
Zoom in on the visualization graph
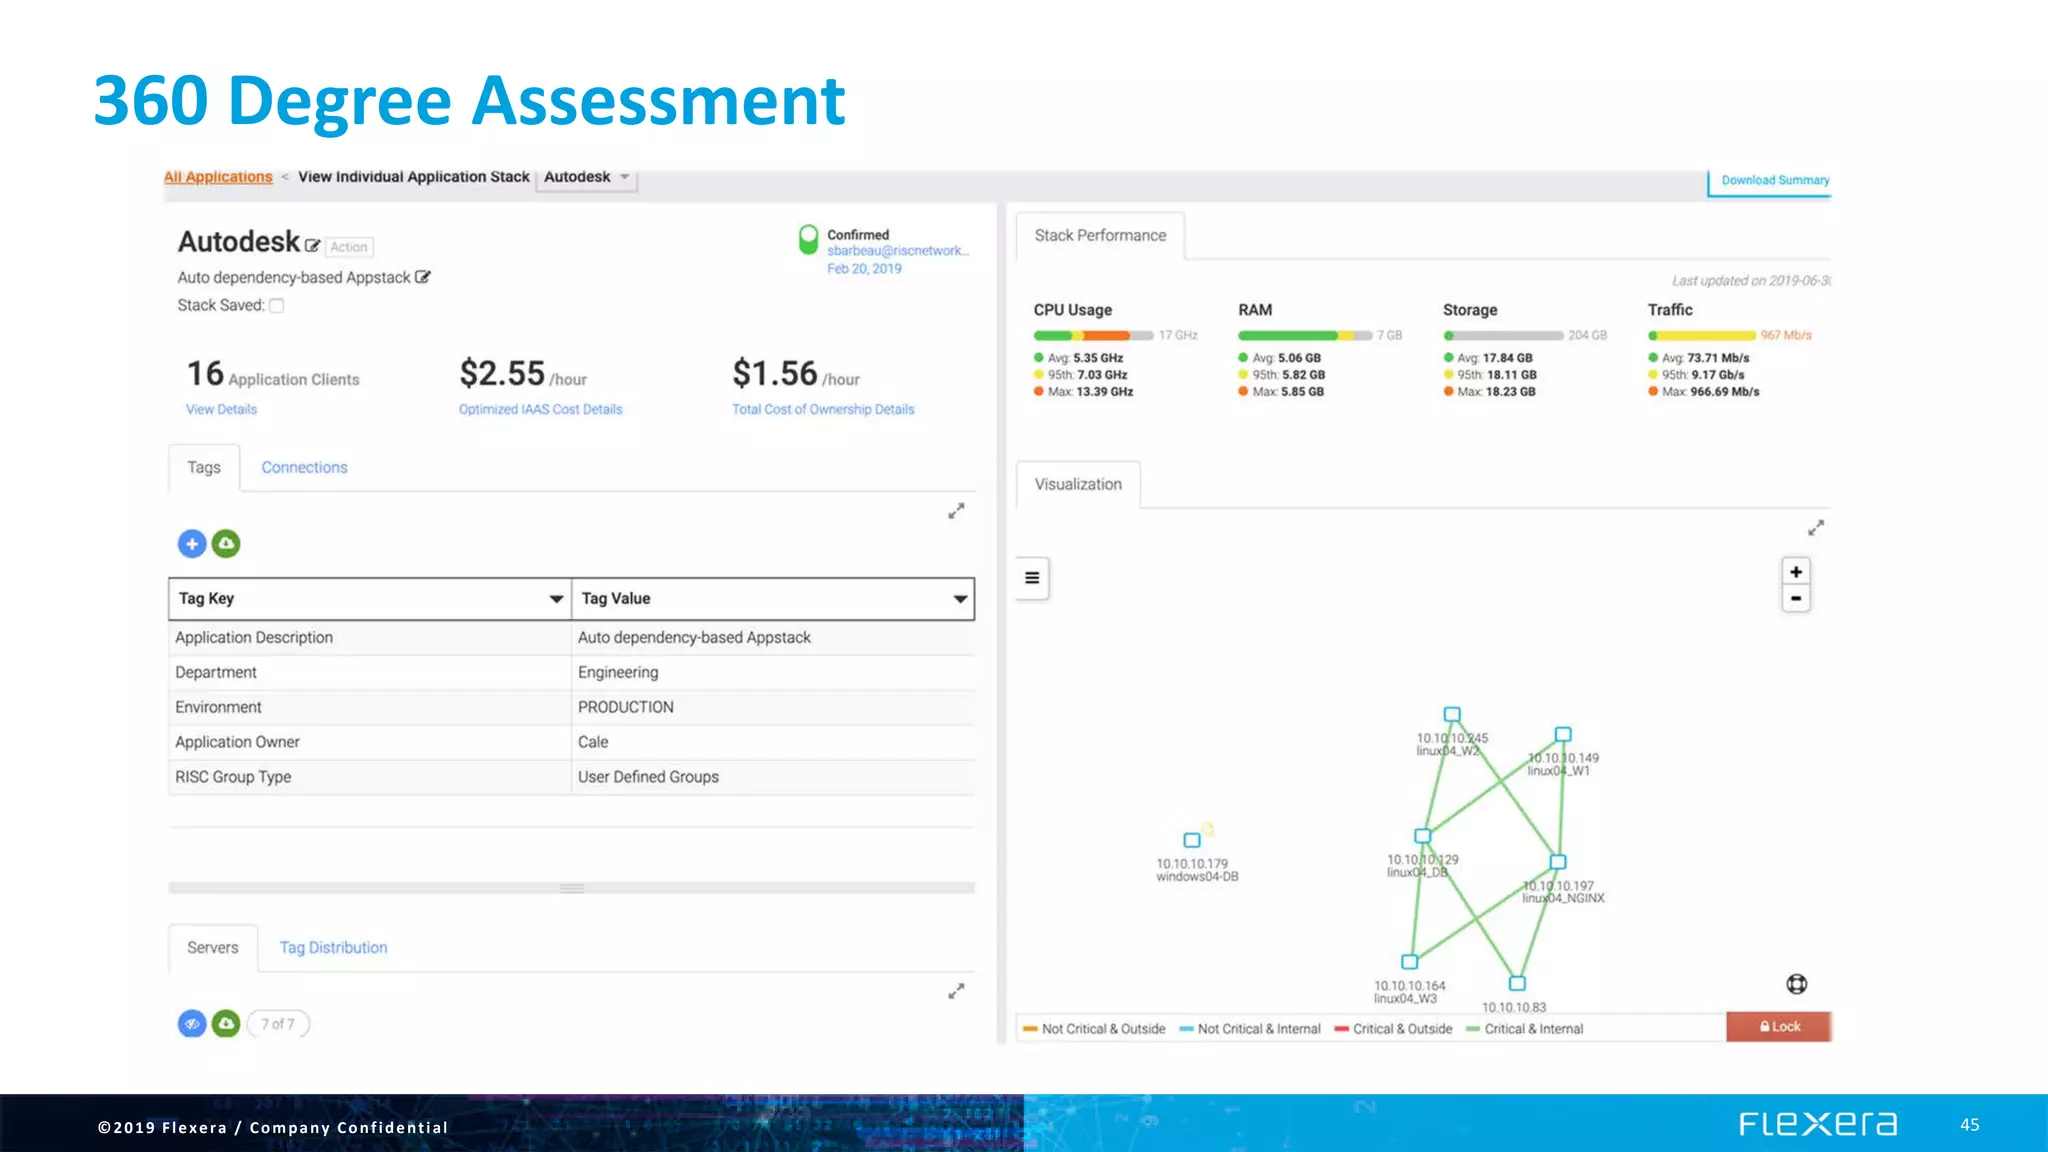1796,572
